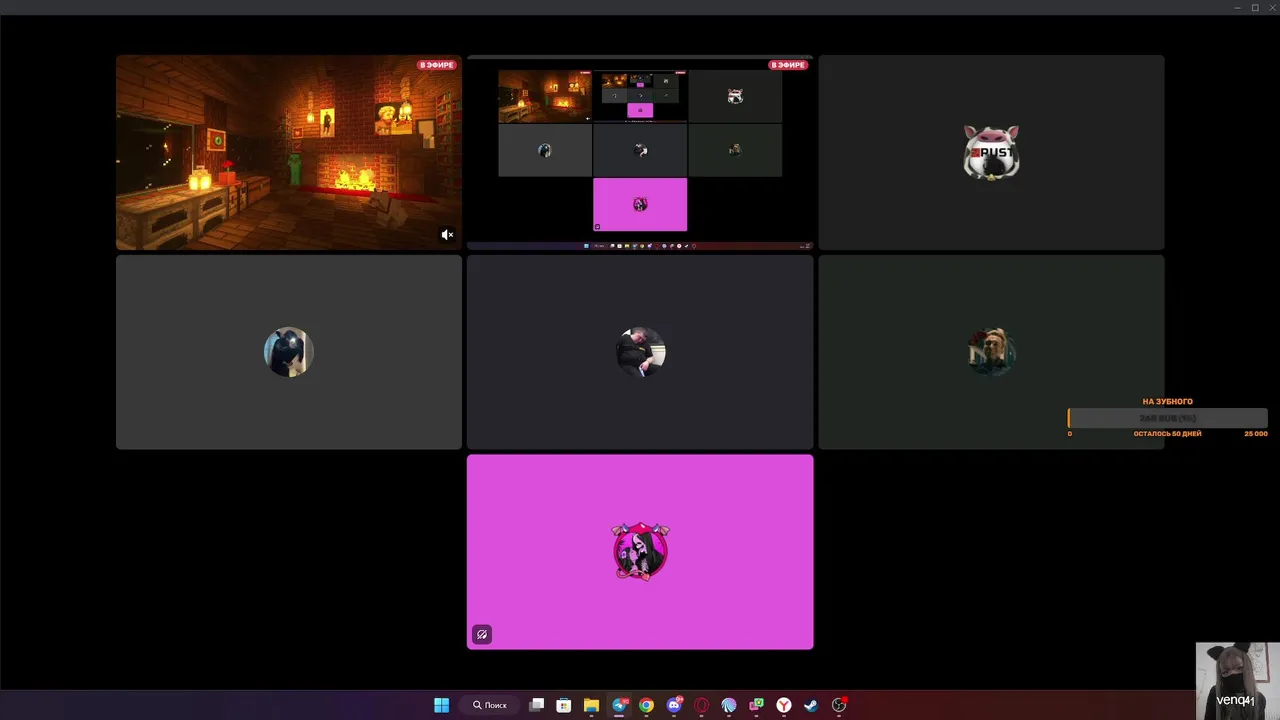
Task: Open Microsoft Store from the taskbar
Action: (564, 705)
